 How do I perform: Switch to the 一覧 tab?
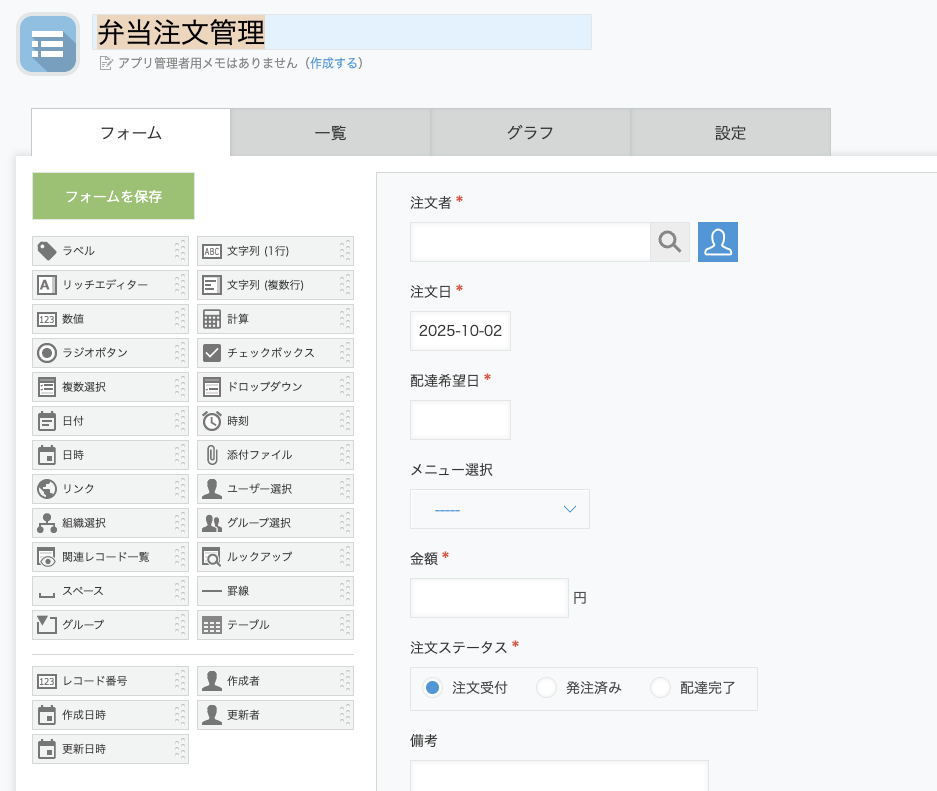click(330, 133)
